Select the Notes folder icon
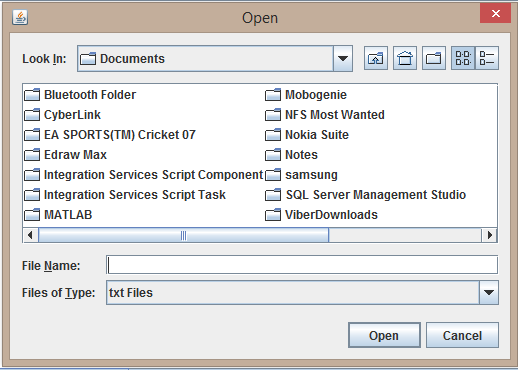This screenshot has height=370, width=518. click(x=273, y=155)
